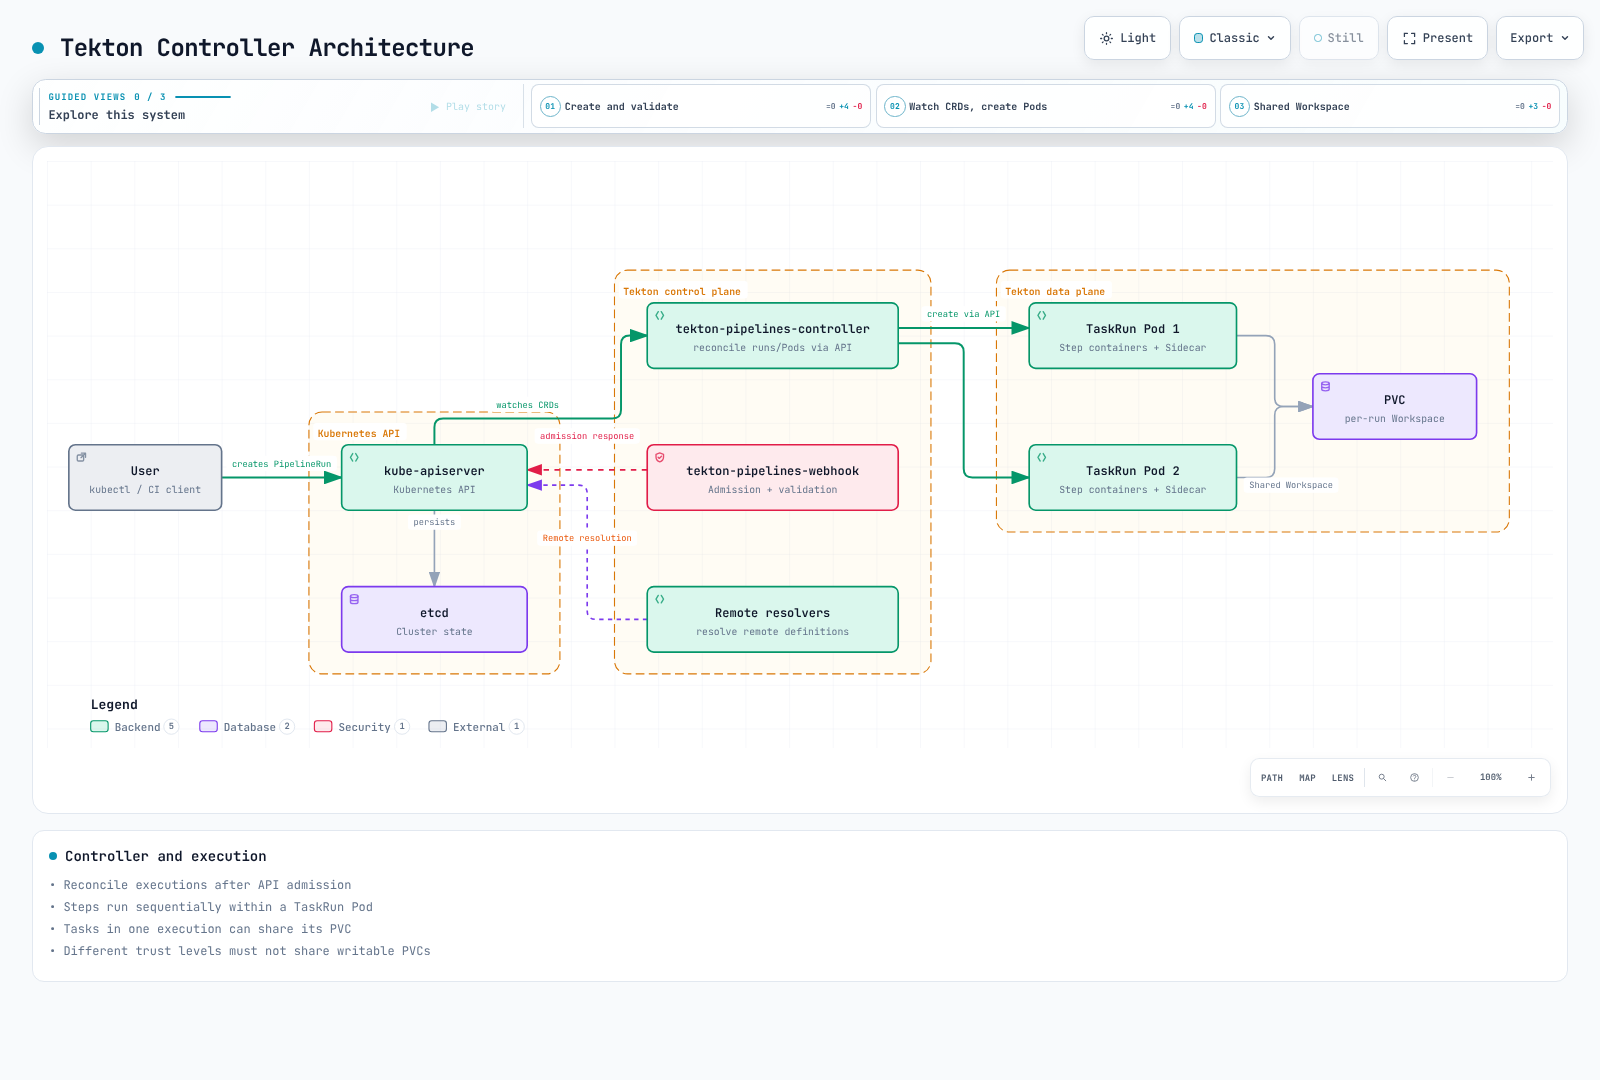Select the etcd Cluster state node

tap(434, 620)
